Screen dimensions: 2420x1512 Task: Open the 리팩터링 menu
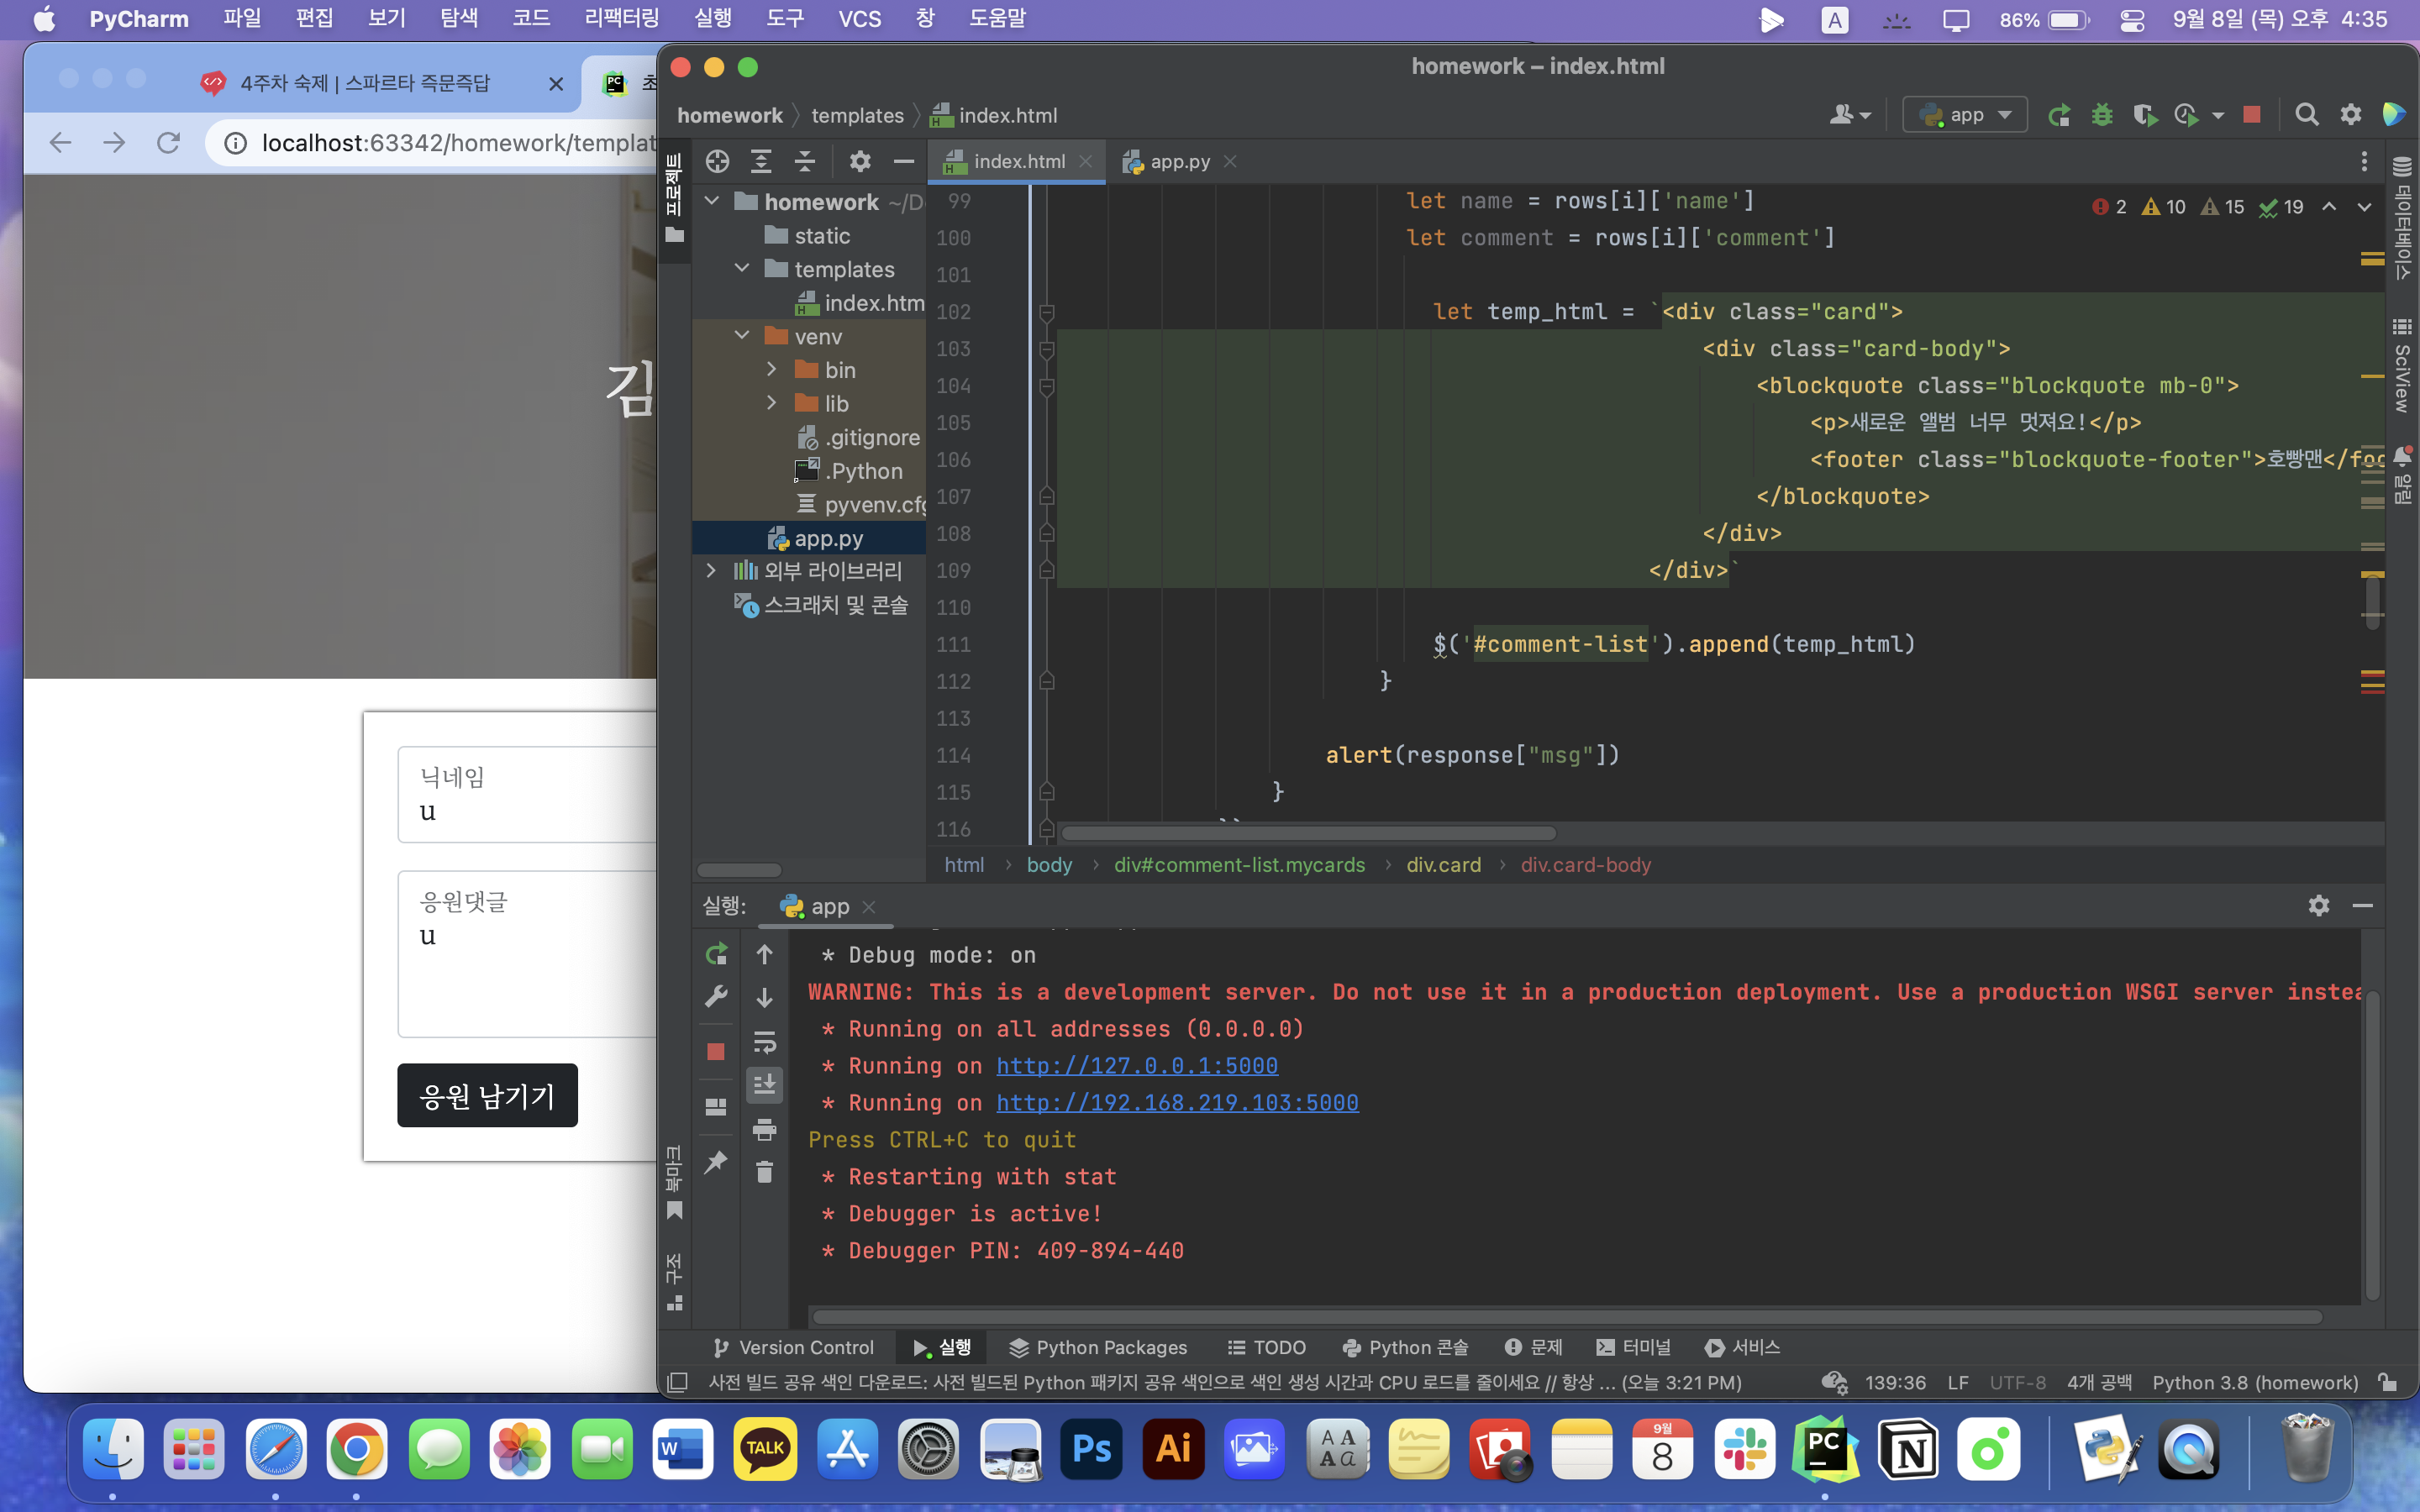621,19
